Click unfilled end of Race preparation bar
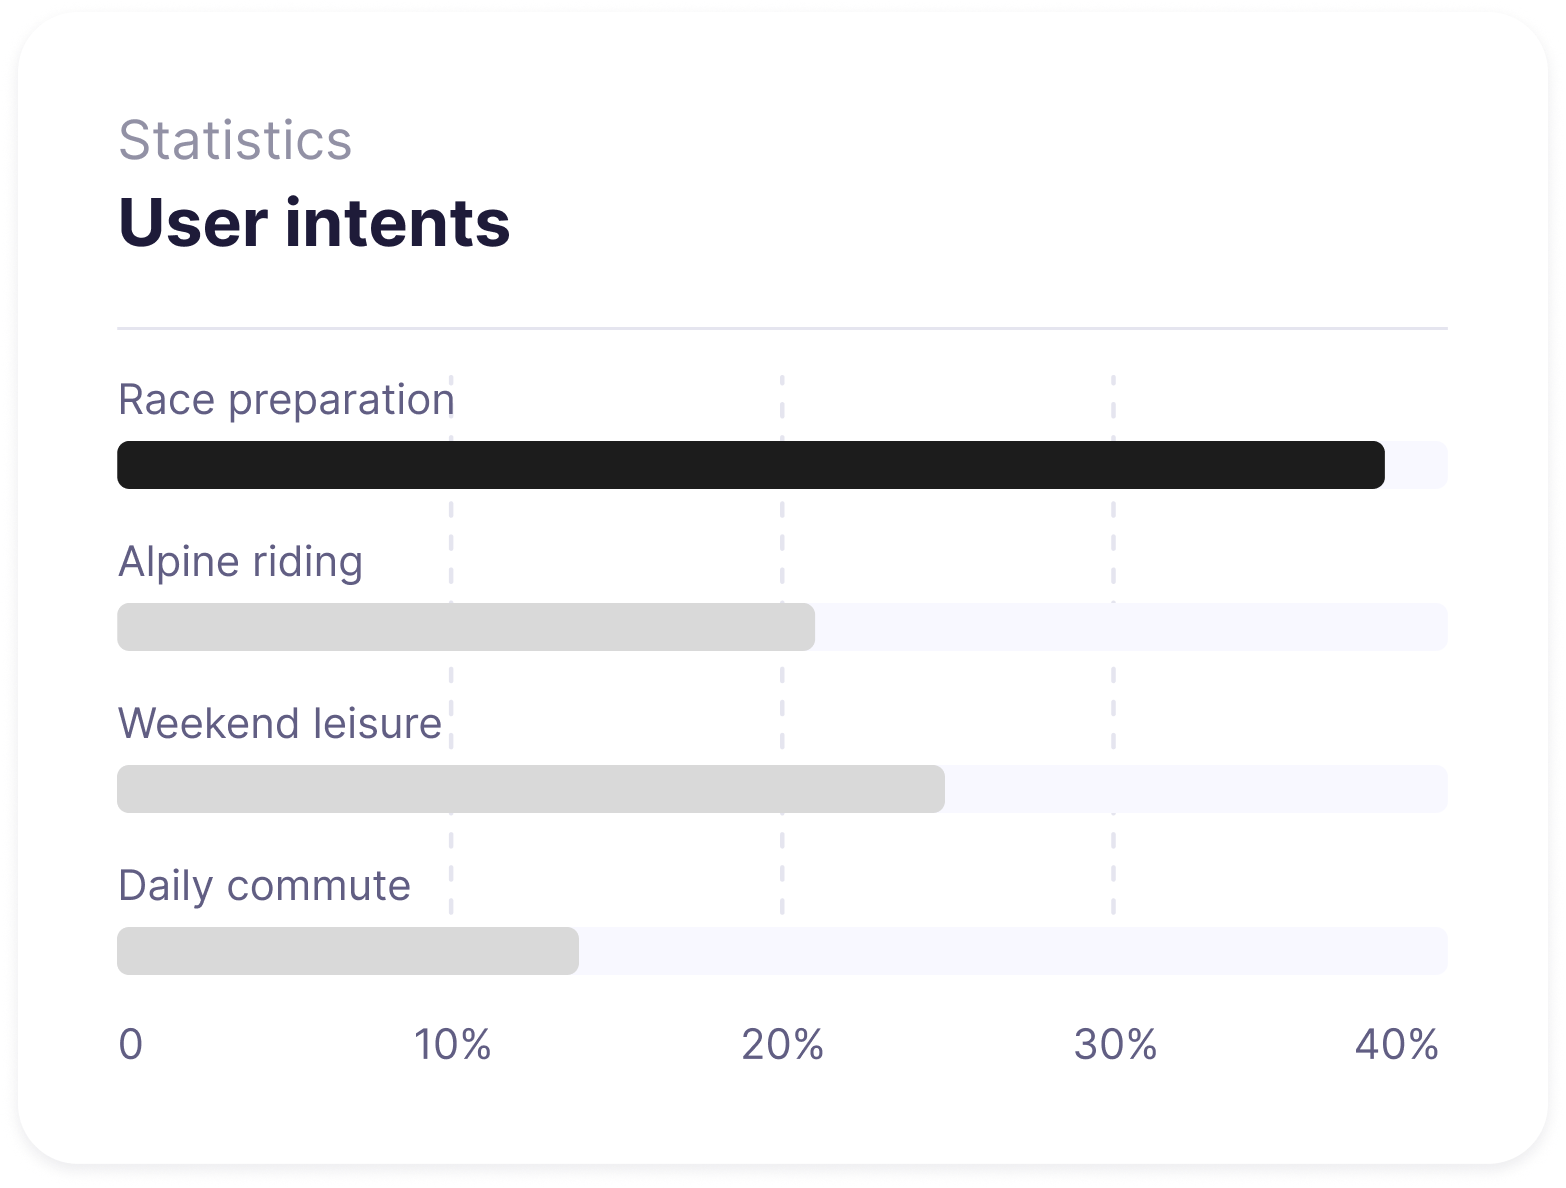Image resolution: width=1566 pixels, height=1188 pixels. [1417, 465]
